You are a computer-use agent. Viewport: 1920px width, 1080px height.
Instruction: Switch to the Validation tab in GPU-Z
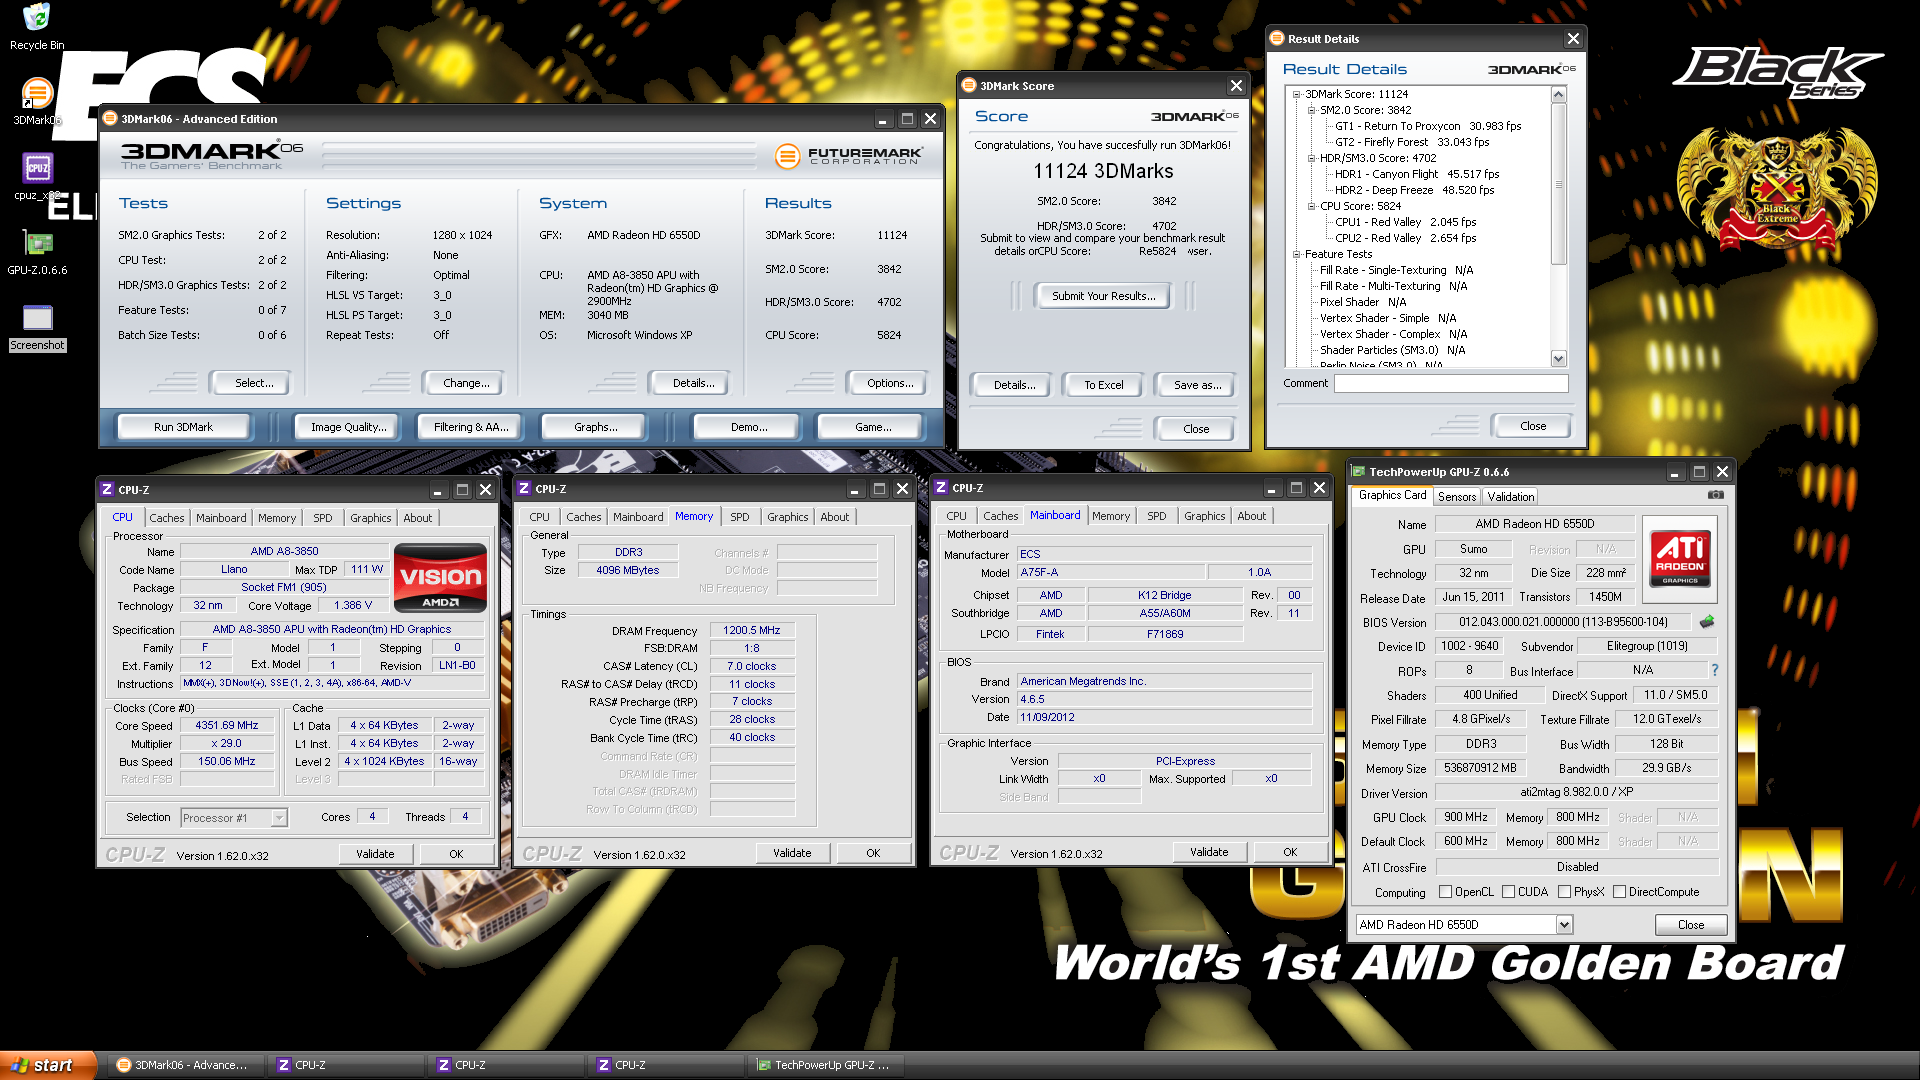(x=1510, y=497)
